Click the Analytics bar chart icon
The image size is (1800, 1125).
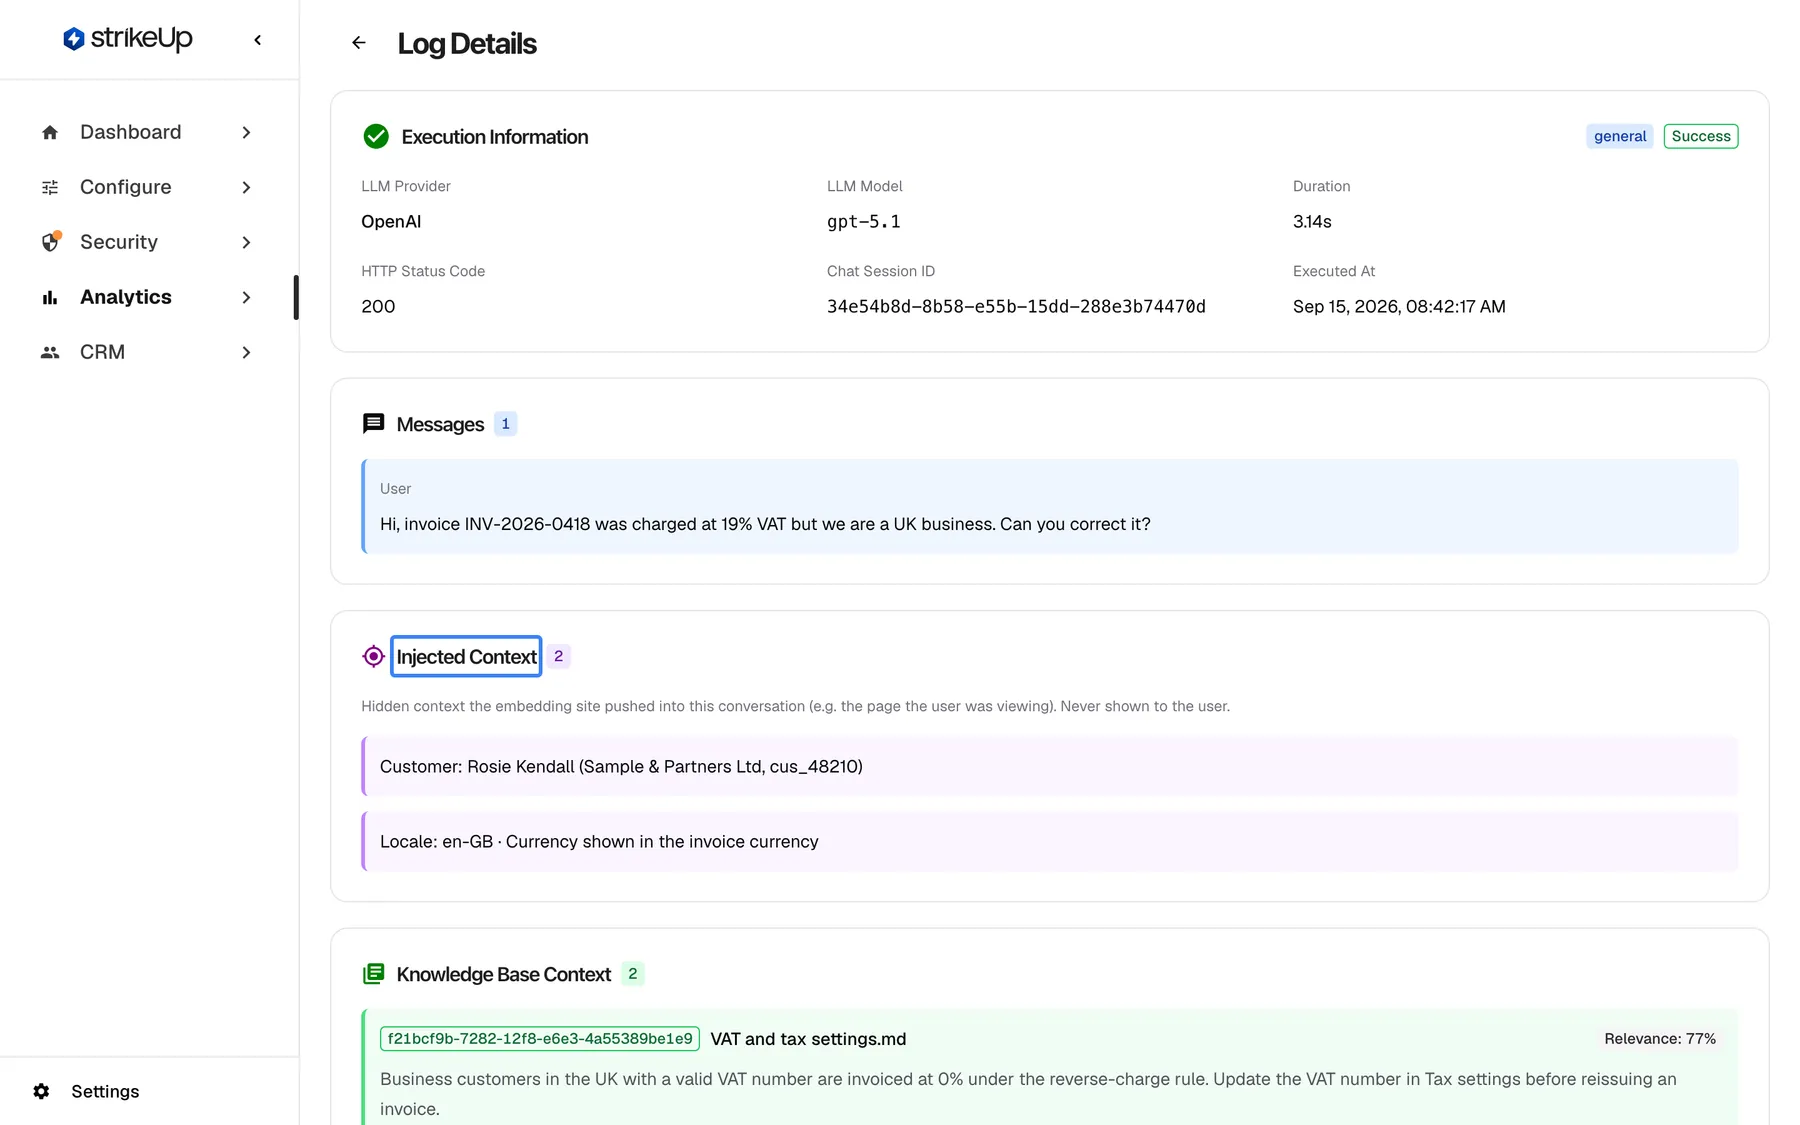click(50, 298)
